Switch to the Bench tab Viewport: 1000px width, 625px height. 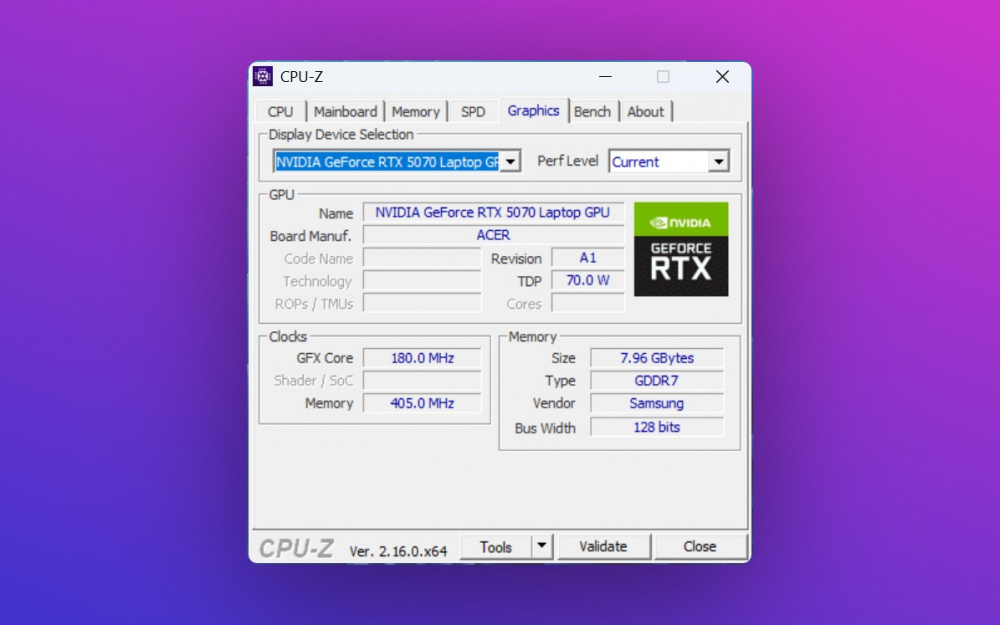[592, 112]
